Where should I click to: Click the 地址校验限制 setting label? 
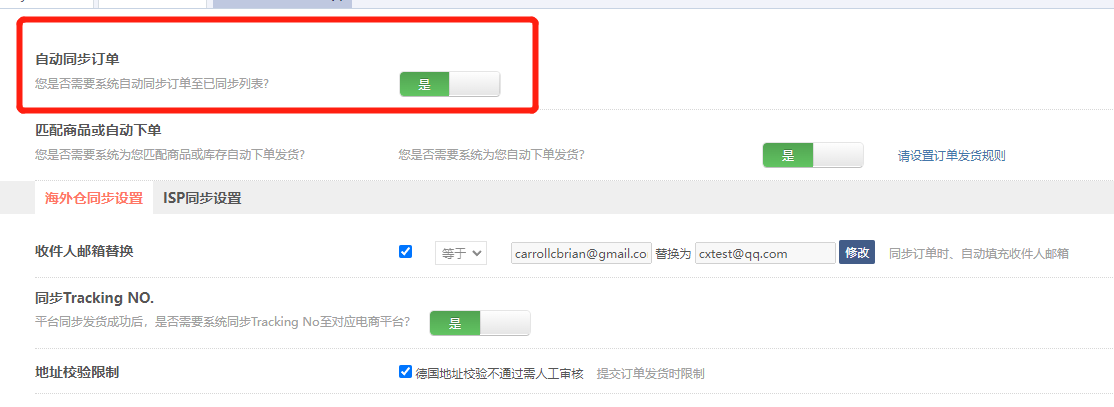[77, 371]
